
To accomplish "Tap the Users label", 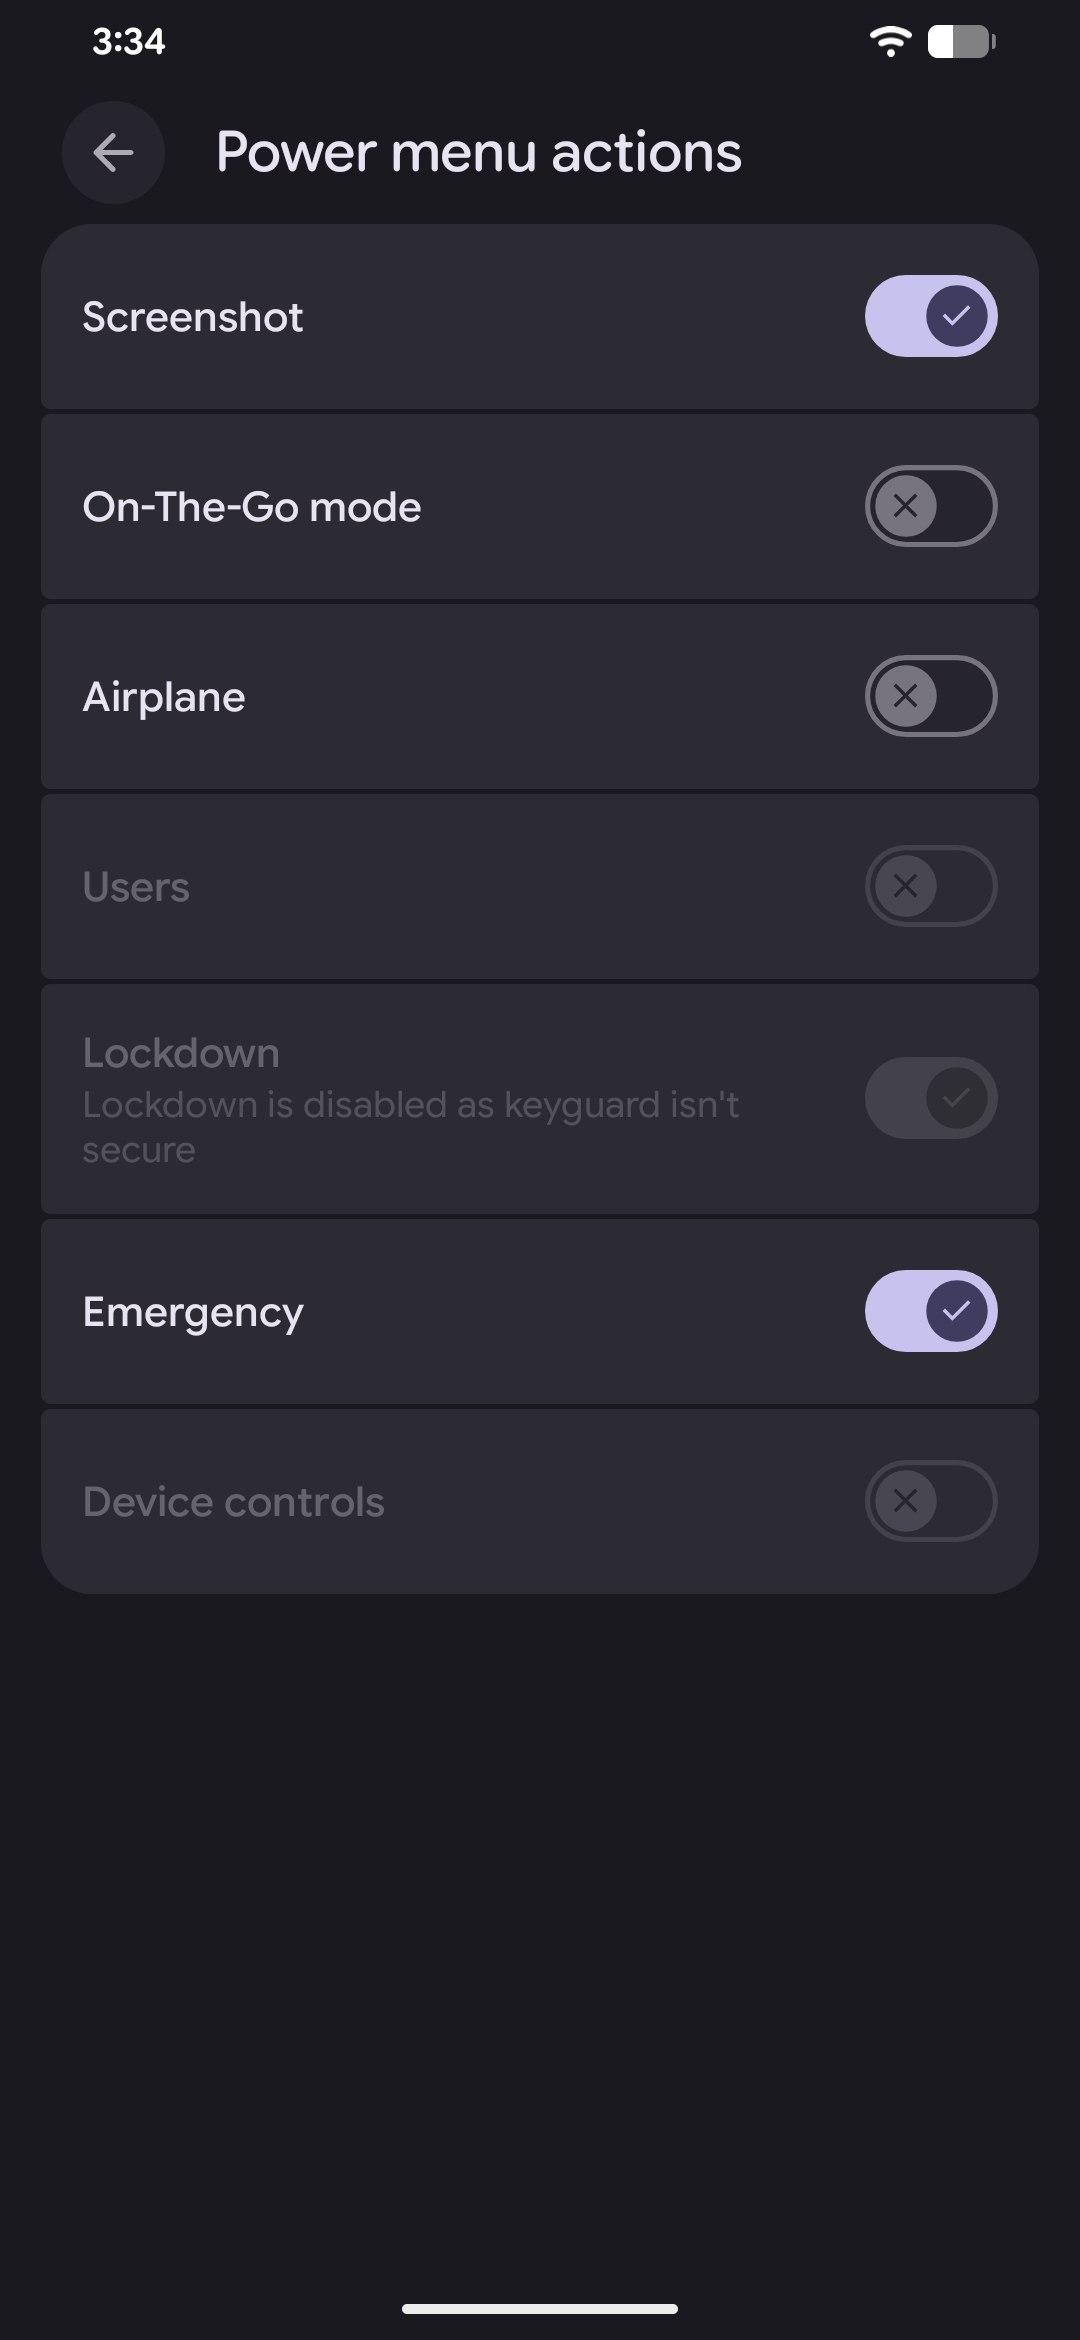I will 136,887.
